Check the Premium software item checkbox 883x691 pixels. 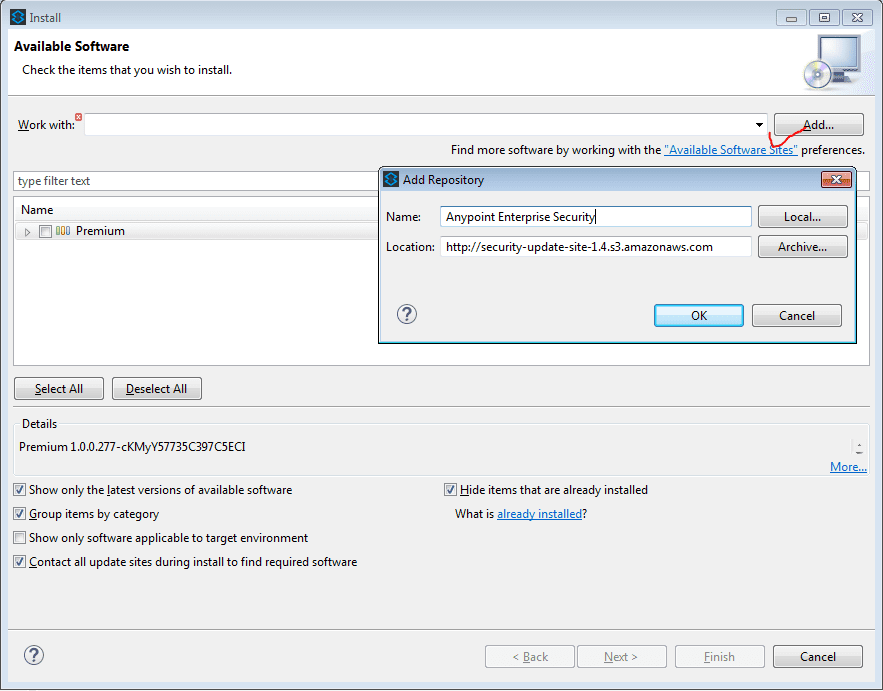pyautogui.click(x=43, y=230)
